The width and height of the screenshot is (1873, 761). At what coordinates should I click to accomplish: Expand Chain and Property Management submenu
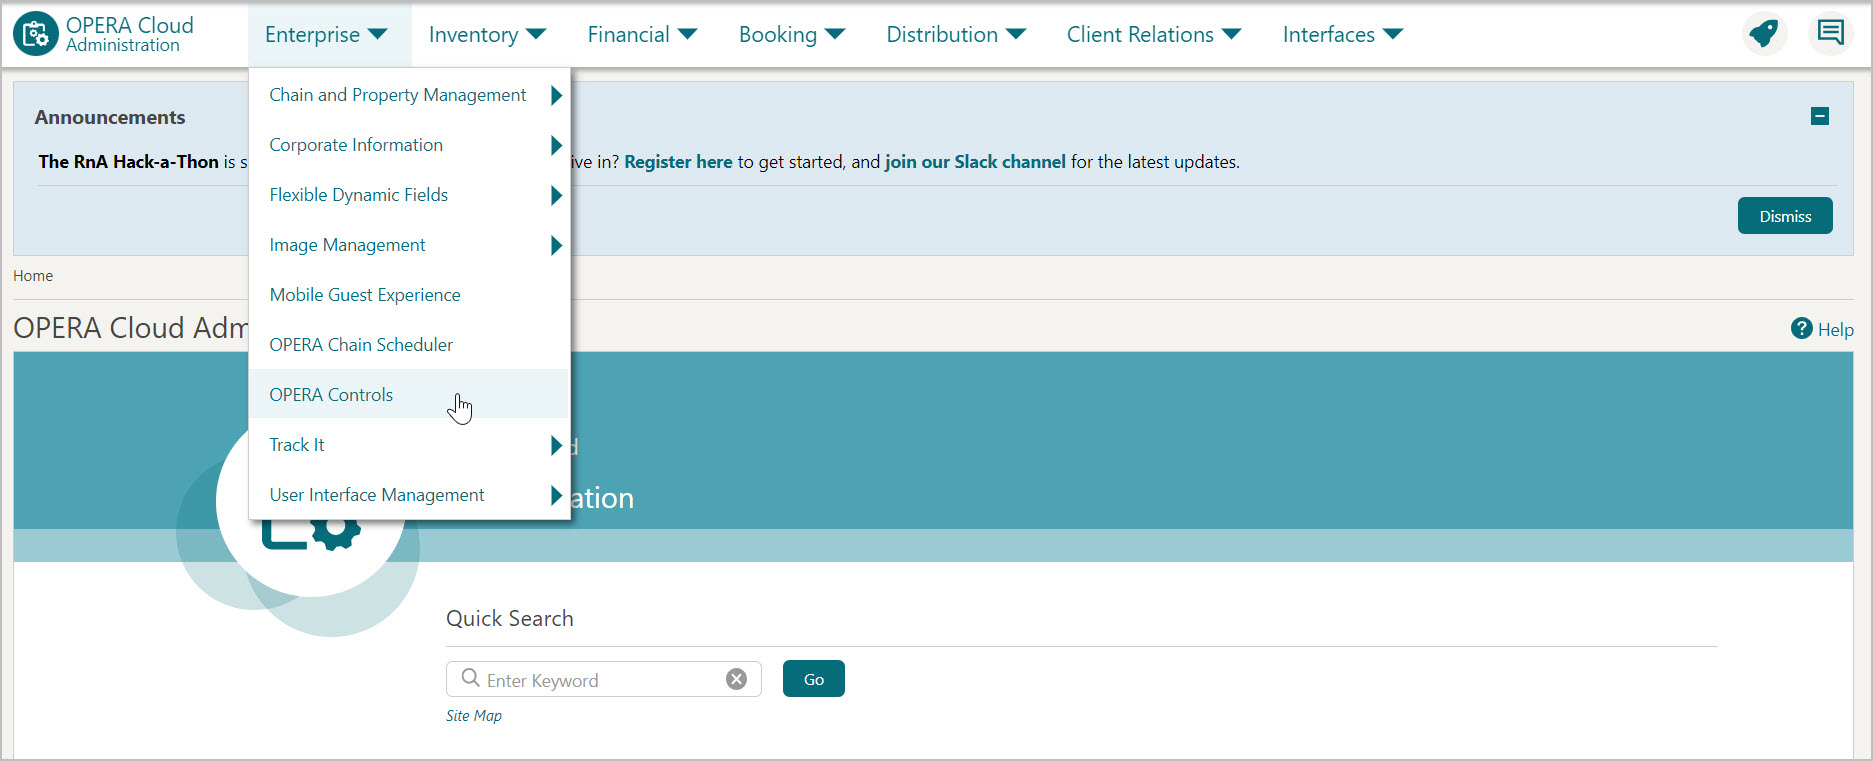tap(410, 95)
